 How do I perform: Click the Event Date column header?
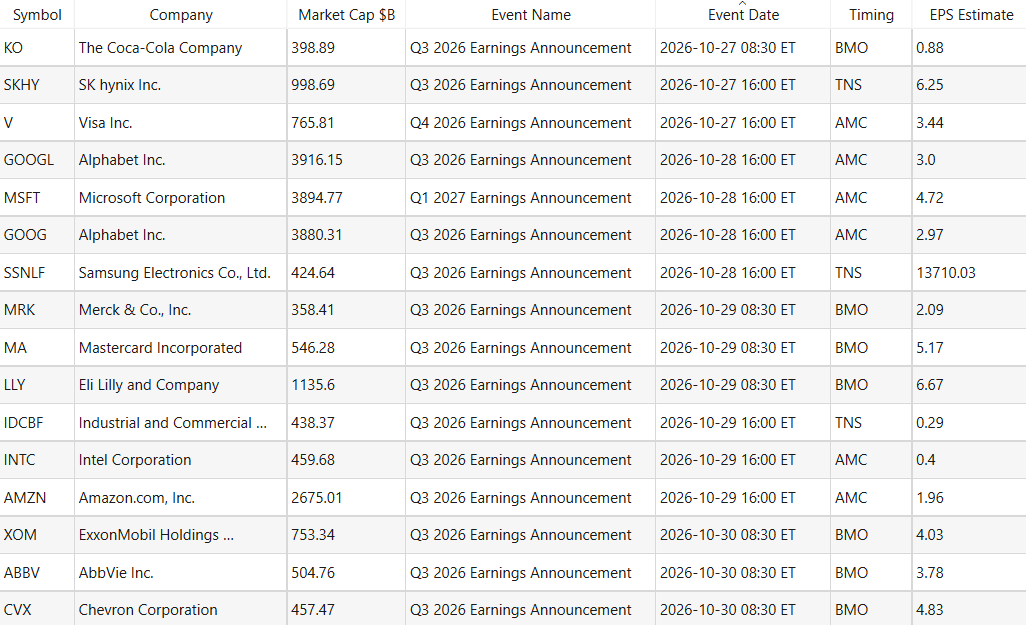(x=743, y=15)
